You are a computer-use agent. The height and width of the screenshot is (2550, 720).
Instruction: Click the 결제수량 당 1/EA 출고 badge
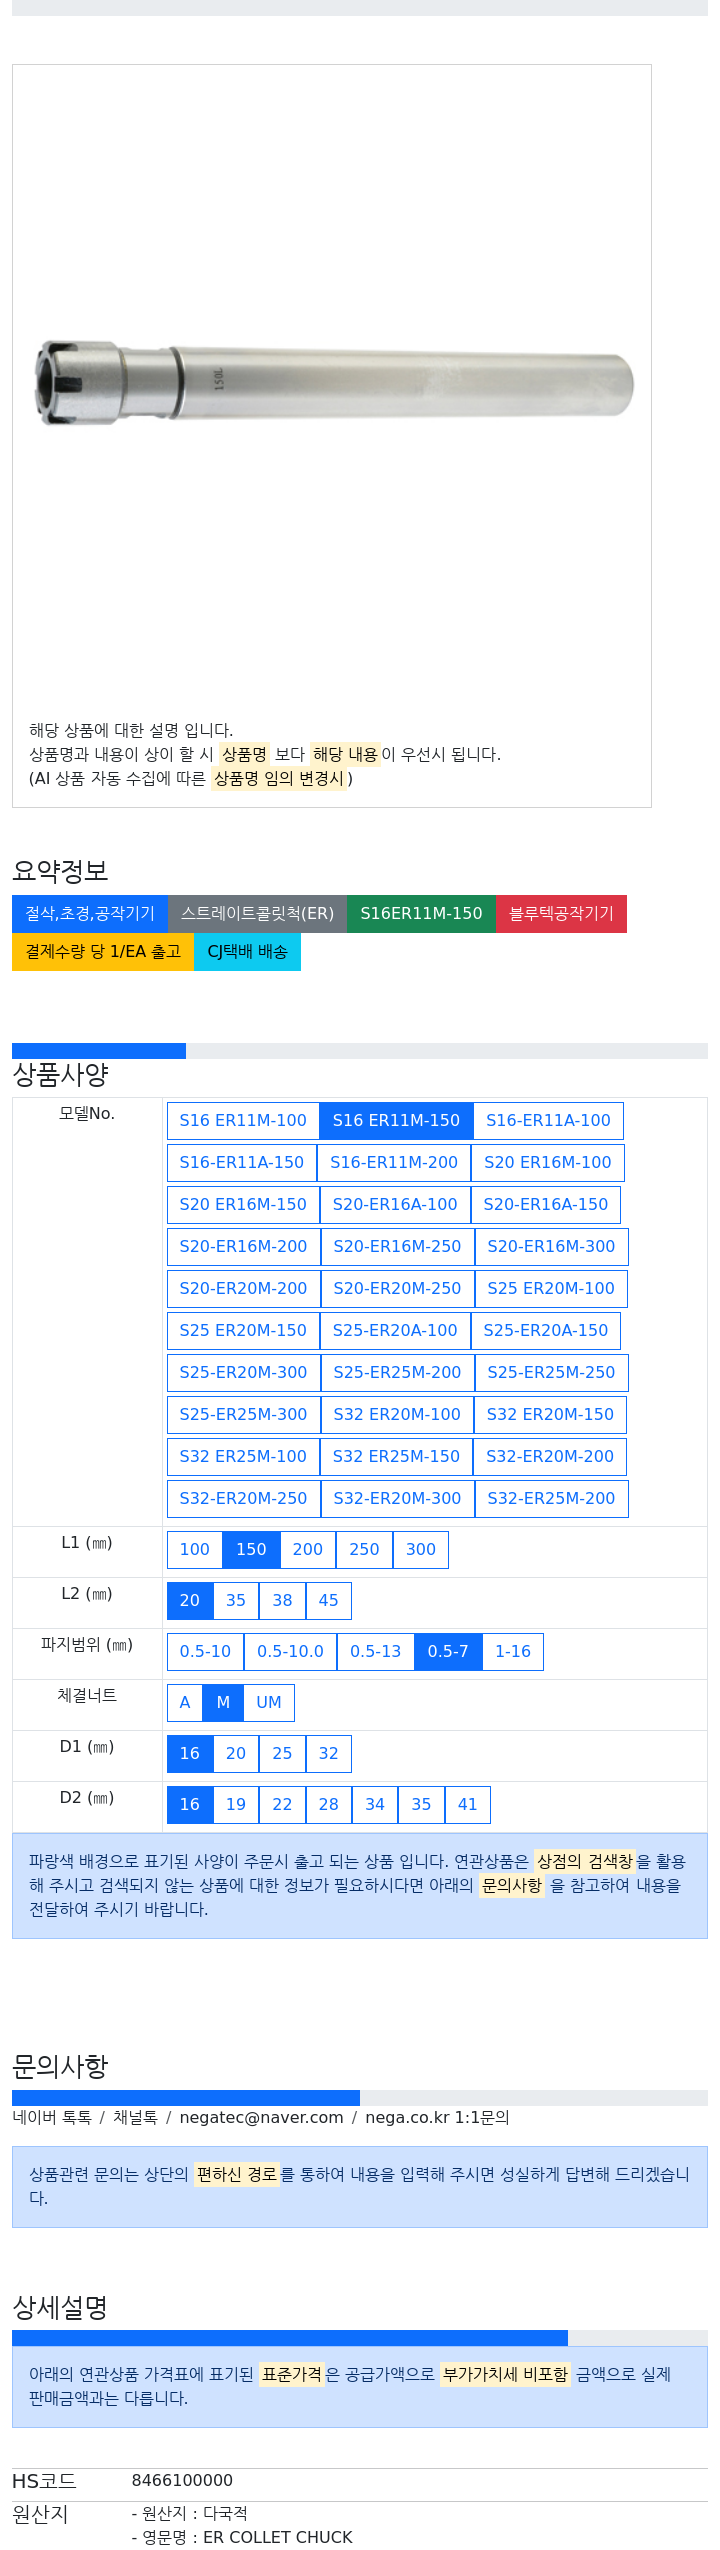[103, 952]
